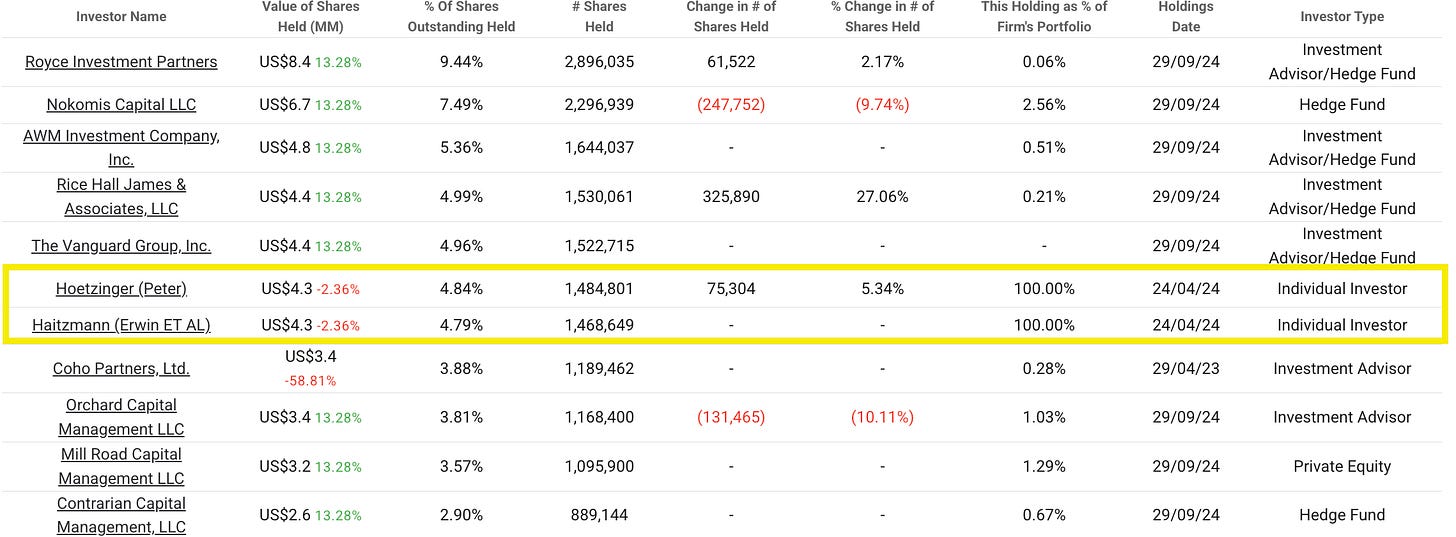Select Nokomis portfolio percentage 2.56%
Screen dimensions: 1456x537
point(1045,105)
